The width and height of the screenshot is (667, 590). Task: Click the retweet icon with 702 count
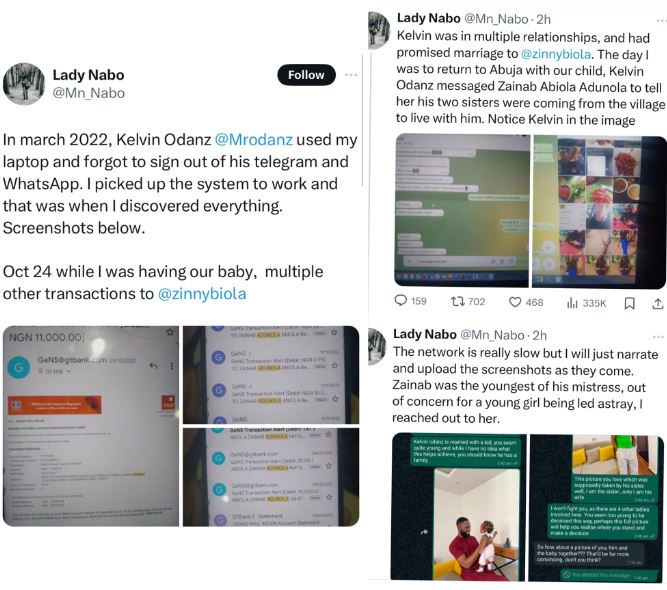(x=458, y=302)
